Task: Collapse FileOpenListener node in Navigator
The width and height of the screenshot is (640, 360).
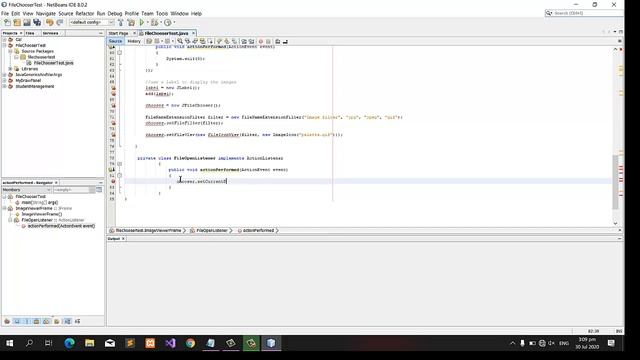Action: 10,220
